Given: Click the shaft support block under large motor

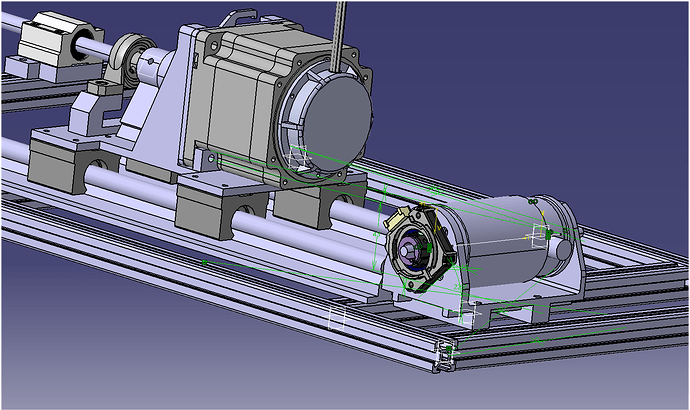Looking at the screenshot, I should click(x=310, y=205).
